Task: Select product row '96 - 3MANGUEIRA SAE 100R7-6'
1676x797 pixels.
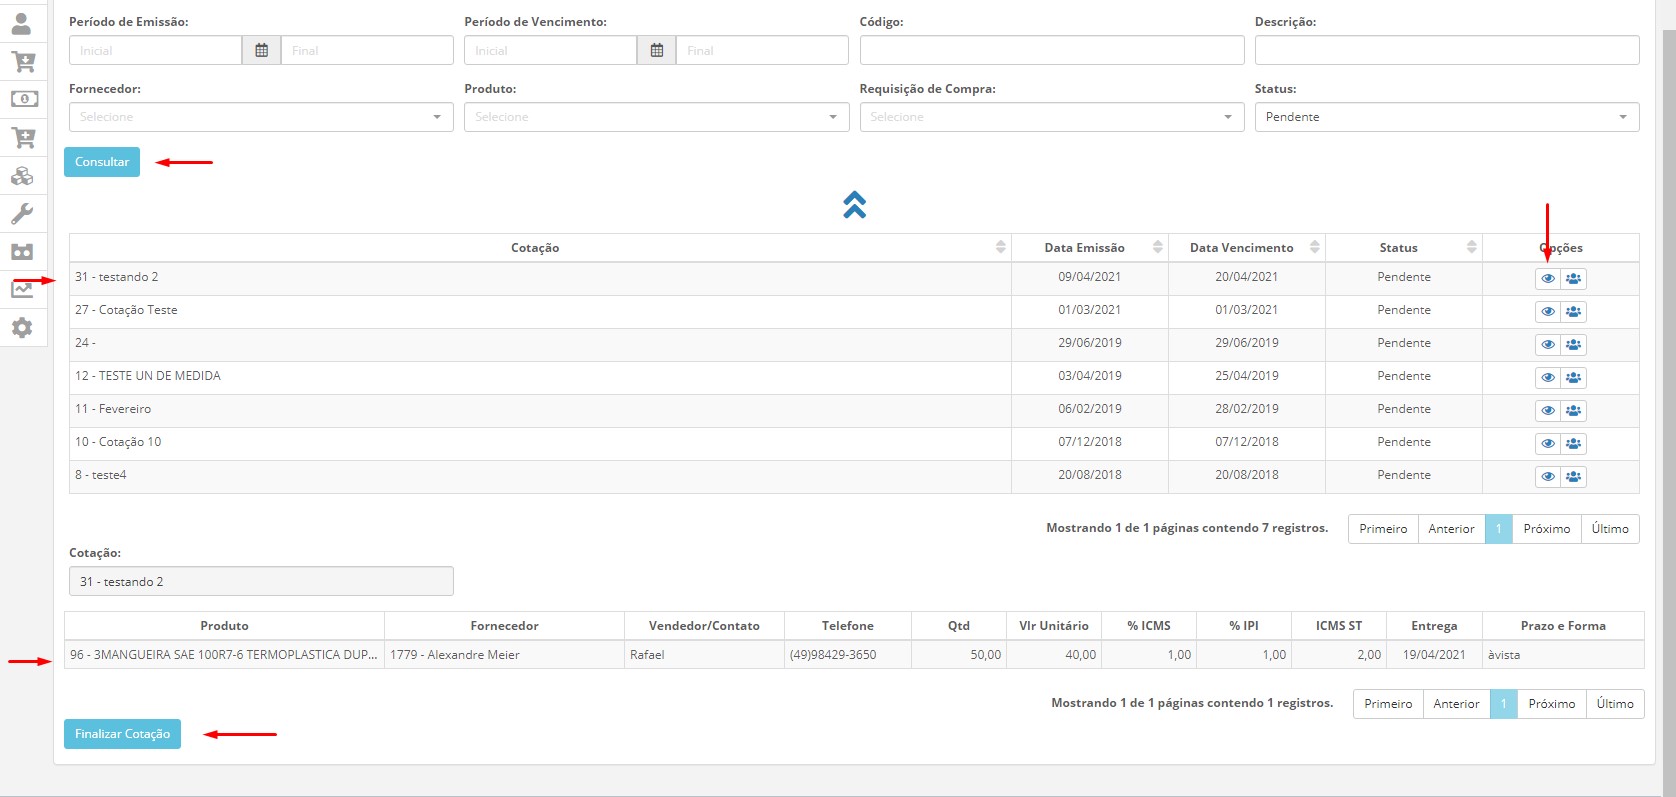Action: pos(854,655)
